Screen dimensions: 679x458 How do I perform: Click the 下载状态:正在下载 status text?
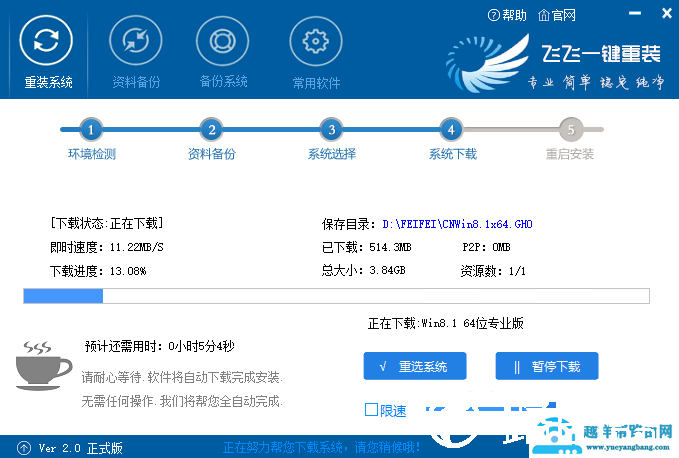pyautogui.click(x=107, y=223)
